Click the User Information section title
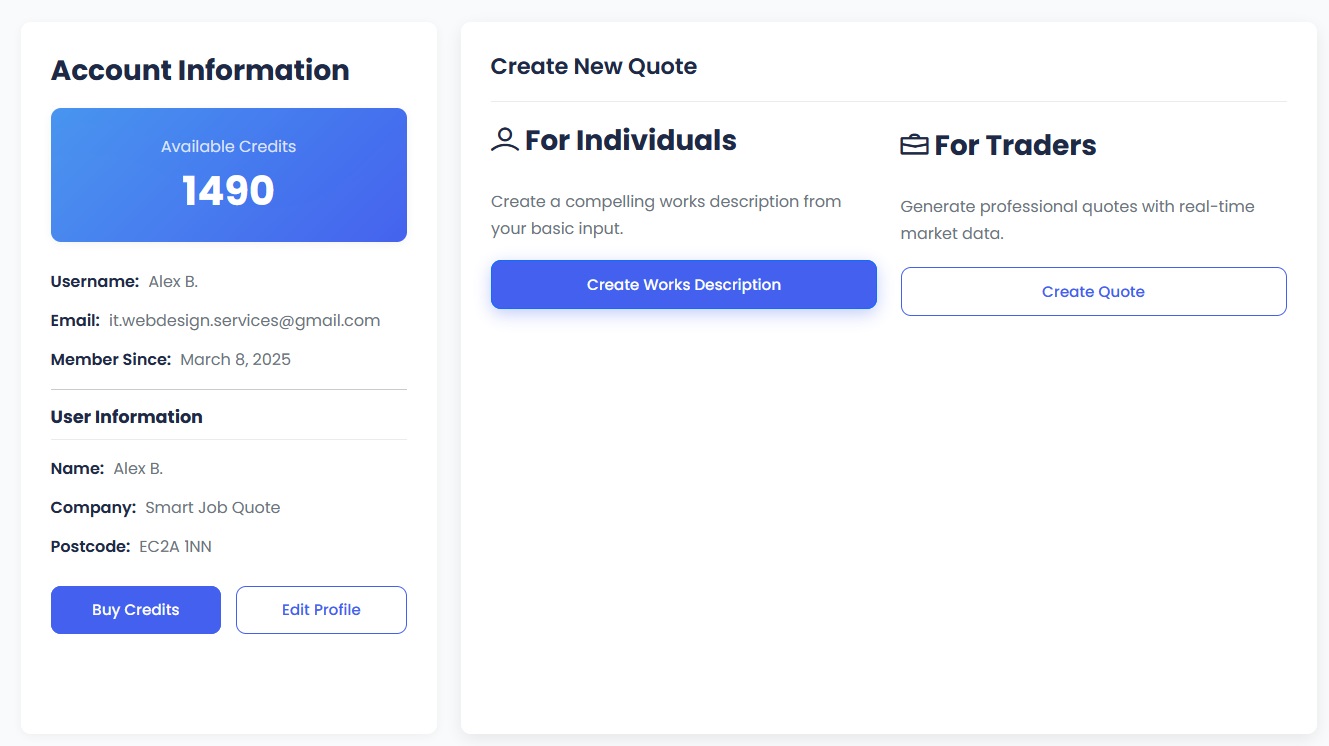Viewport: 1329px width, 746px height. tap(127, 417)
